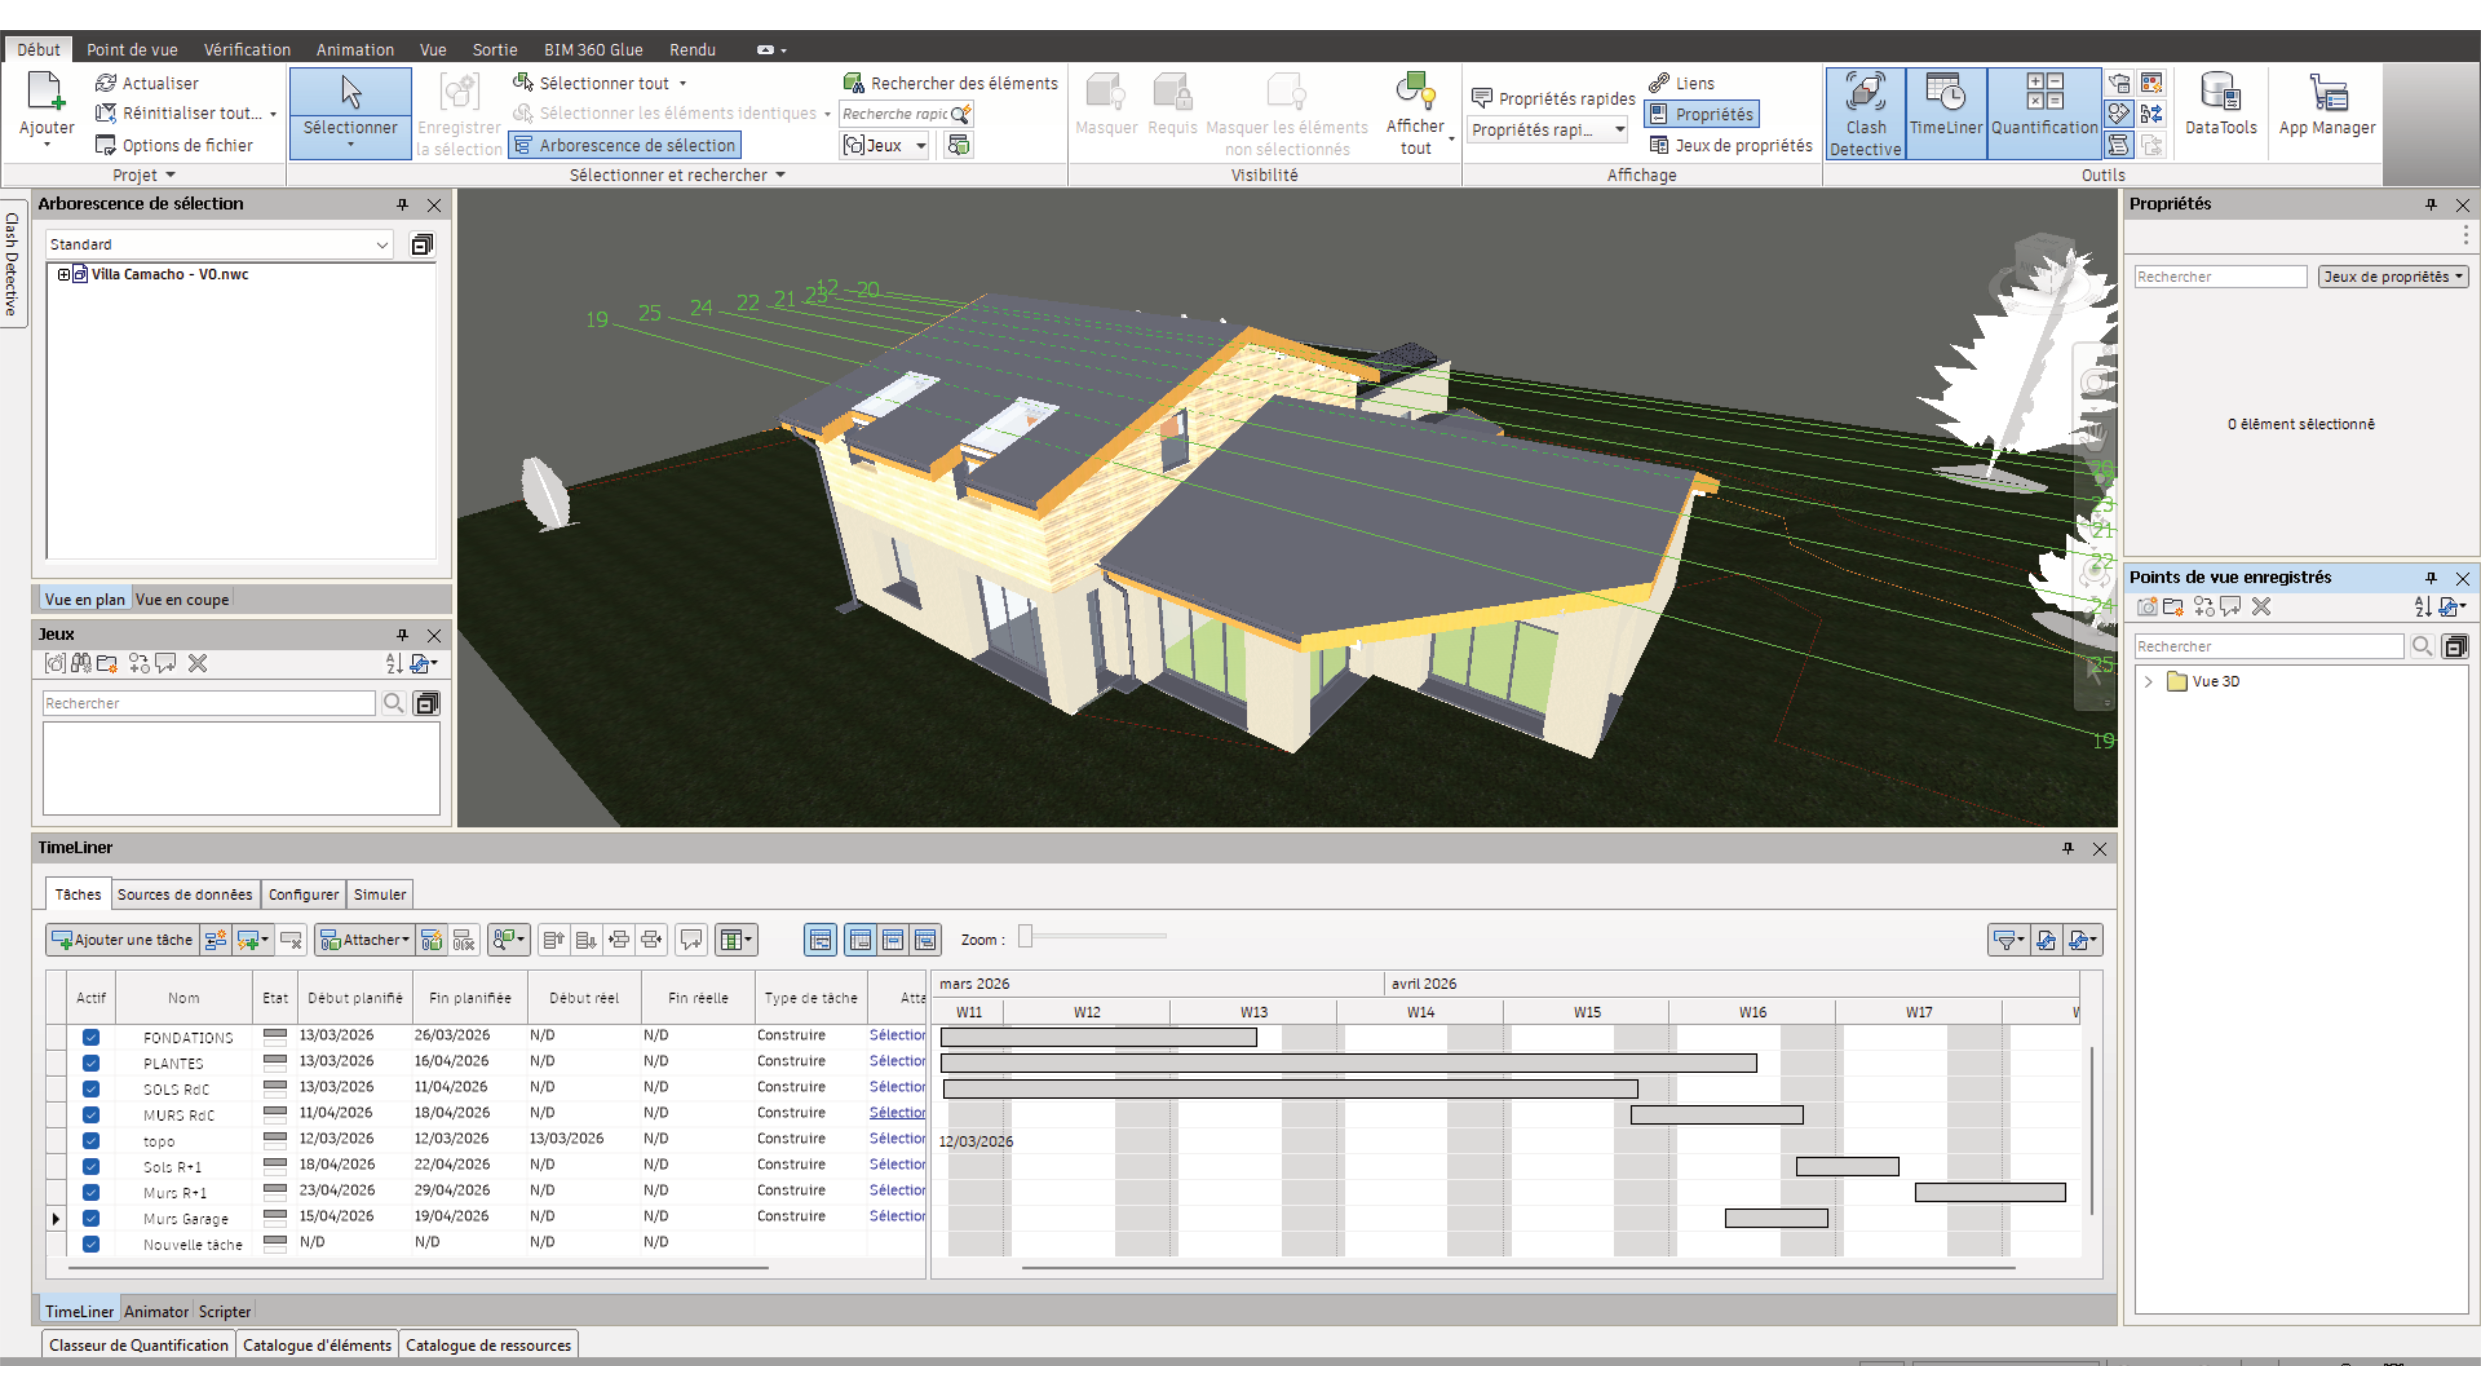Open the Sources de données tab
The width and height of the screenshot is (2481, 1396).
pos(184,894)
